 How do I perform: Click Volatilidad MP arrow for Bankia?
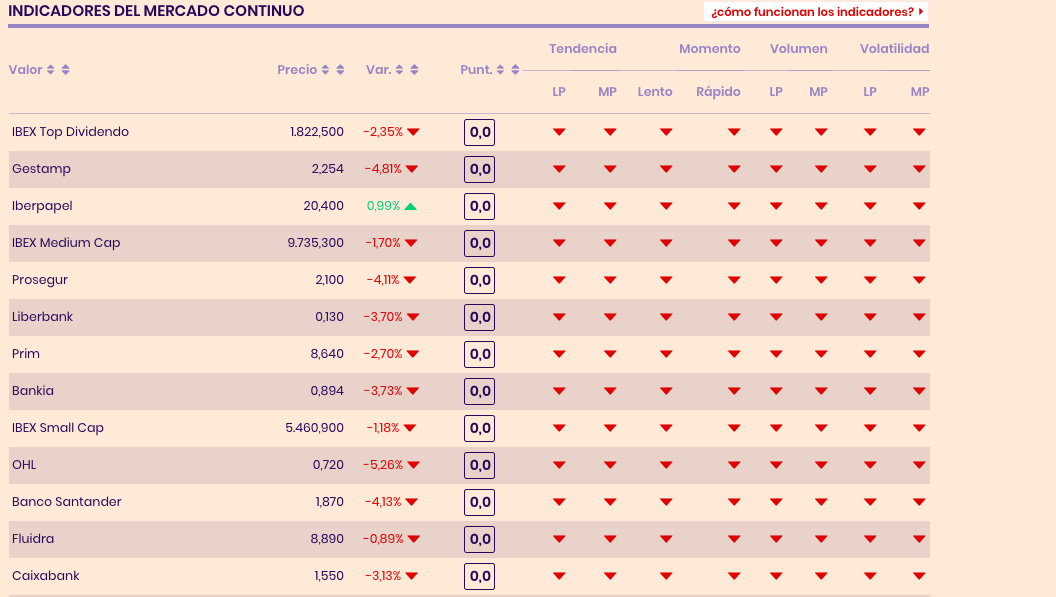[919, 391]
